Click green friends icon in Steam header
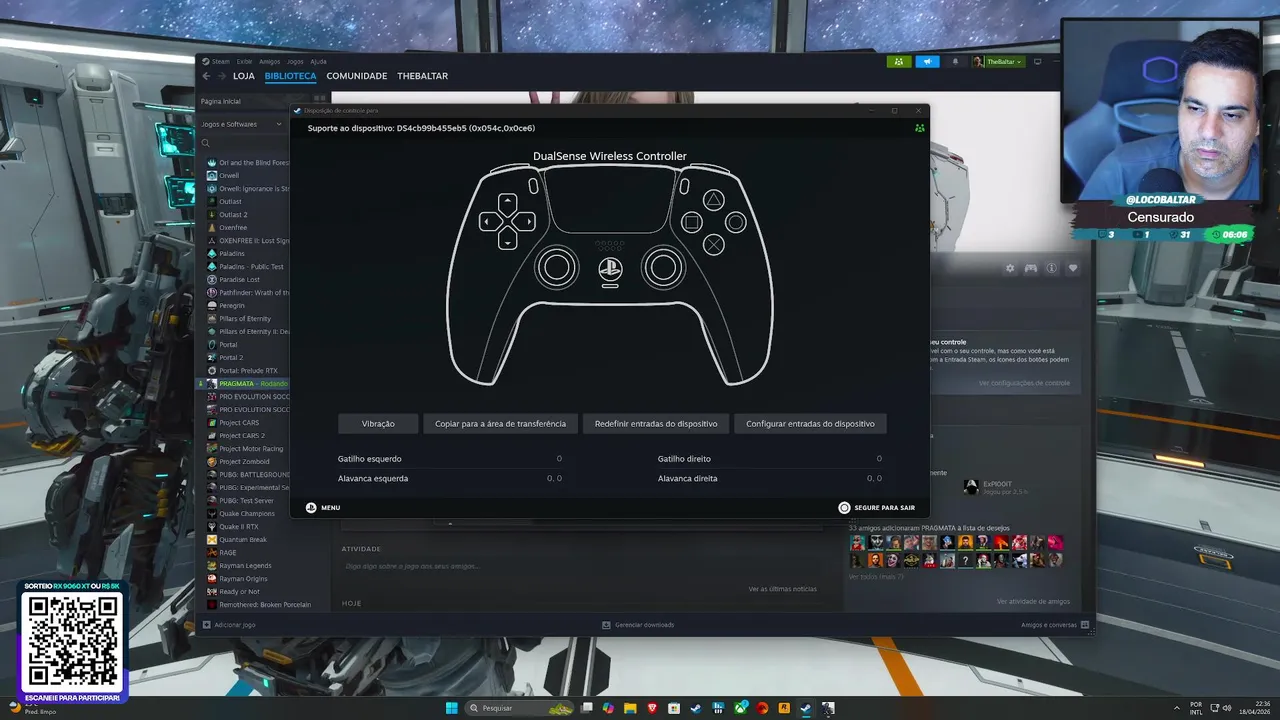 coord(899,62)
